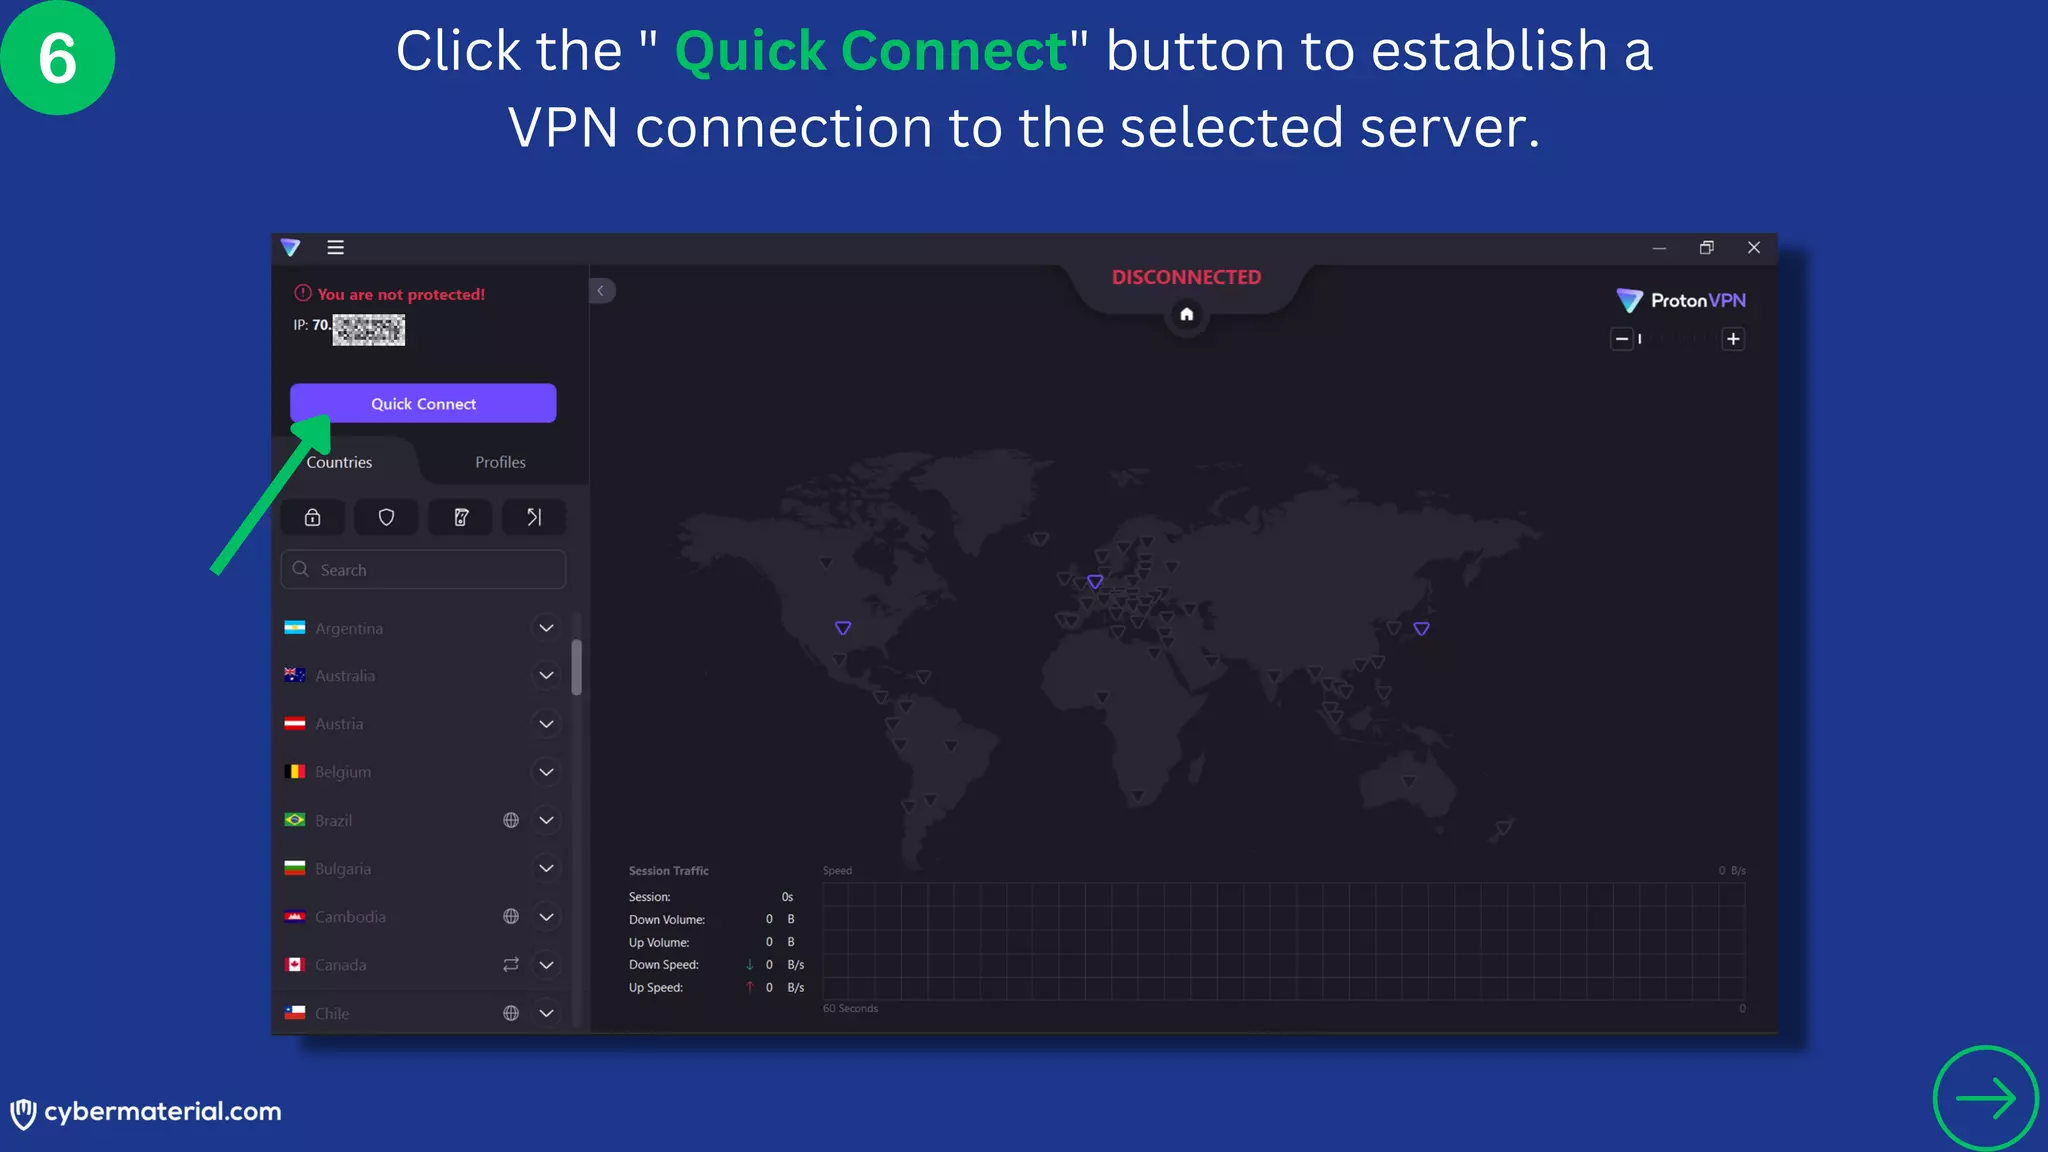The image size is (2048, 1152).
Task: Expand Bulgaria server list
Action: click(x=546, y=868)
